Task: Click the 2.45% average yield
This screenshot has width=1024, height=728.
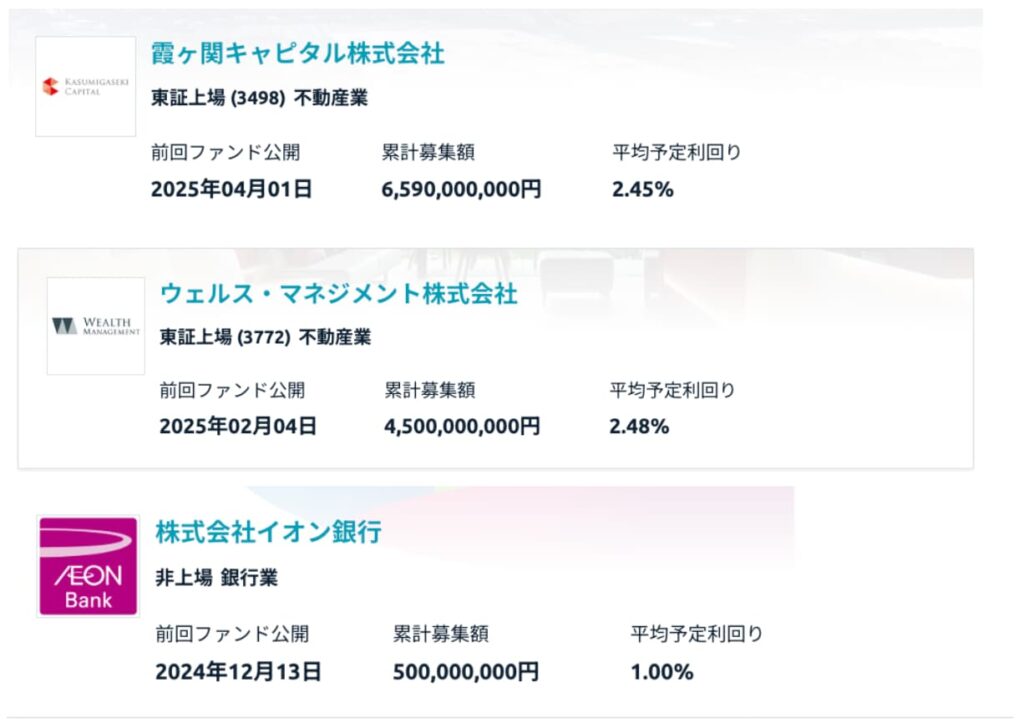Action: (x=643, y=189)
